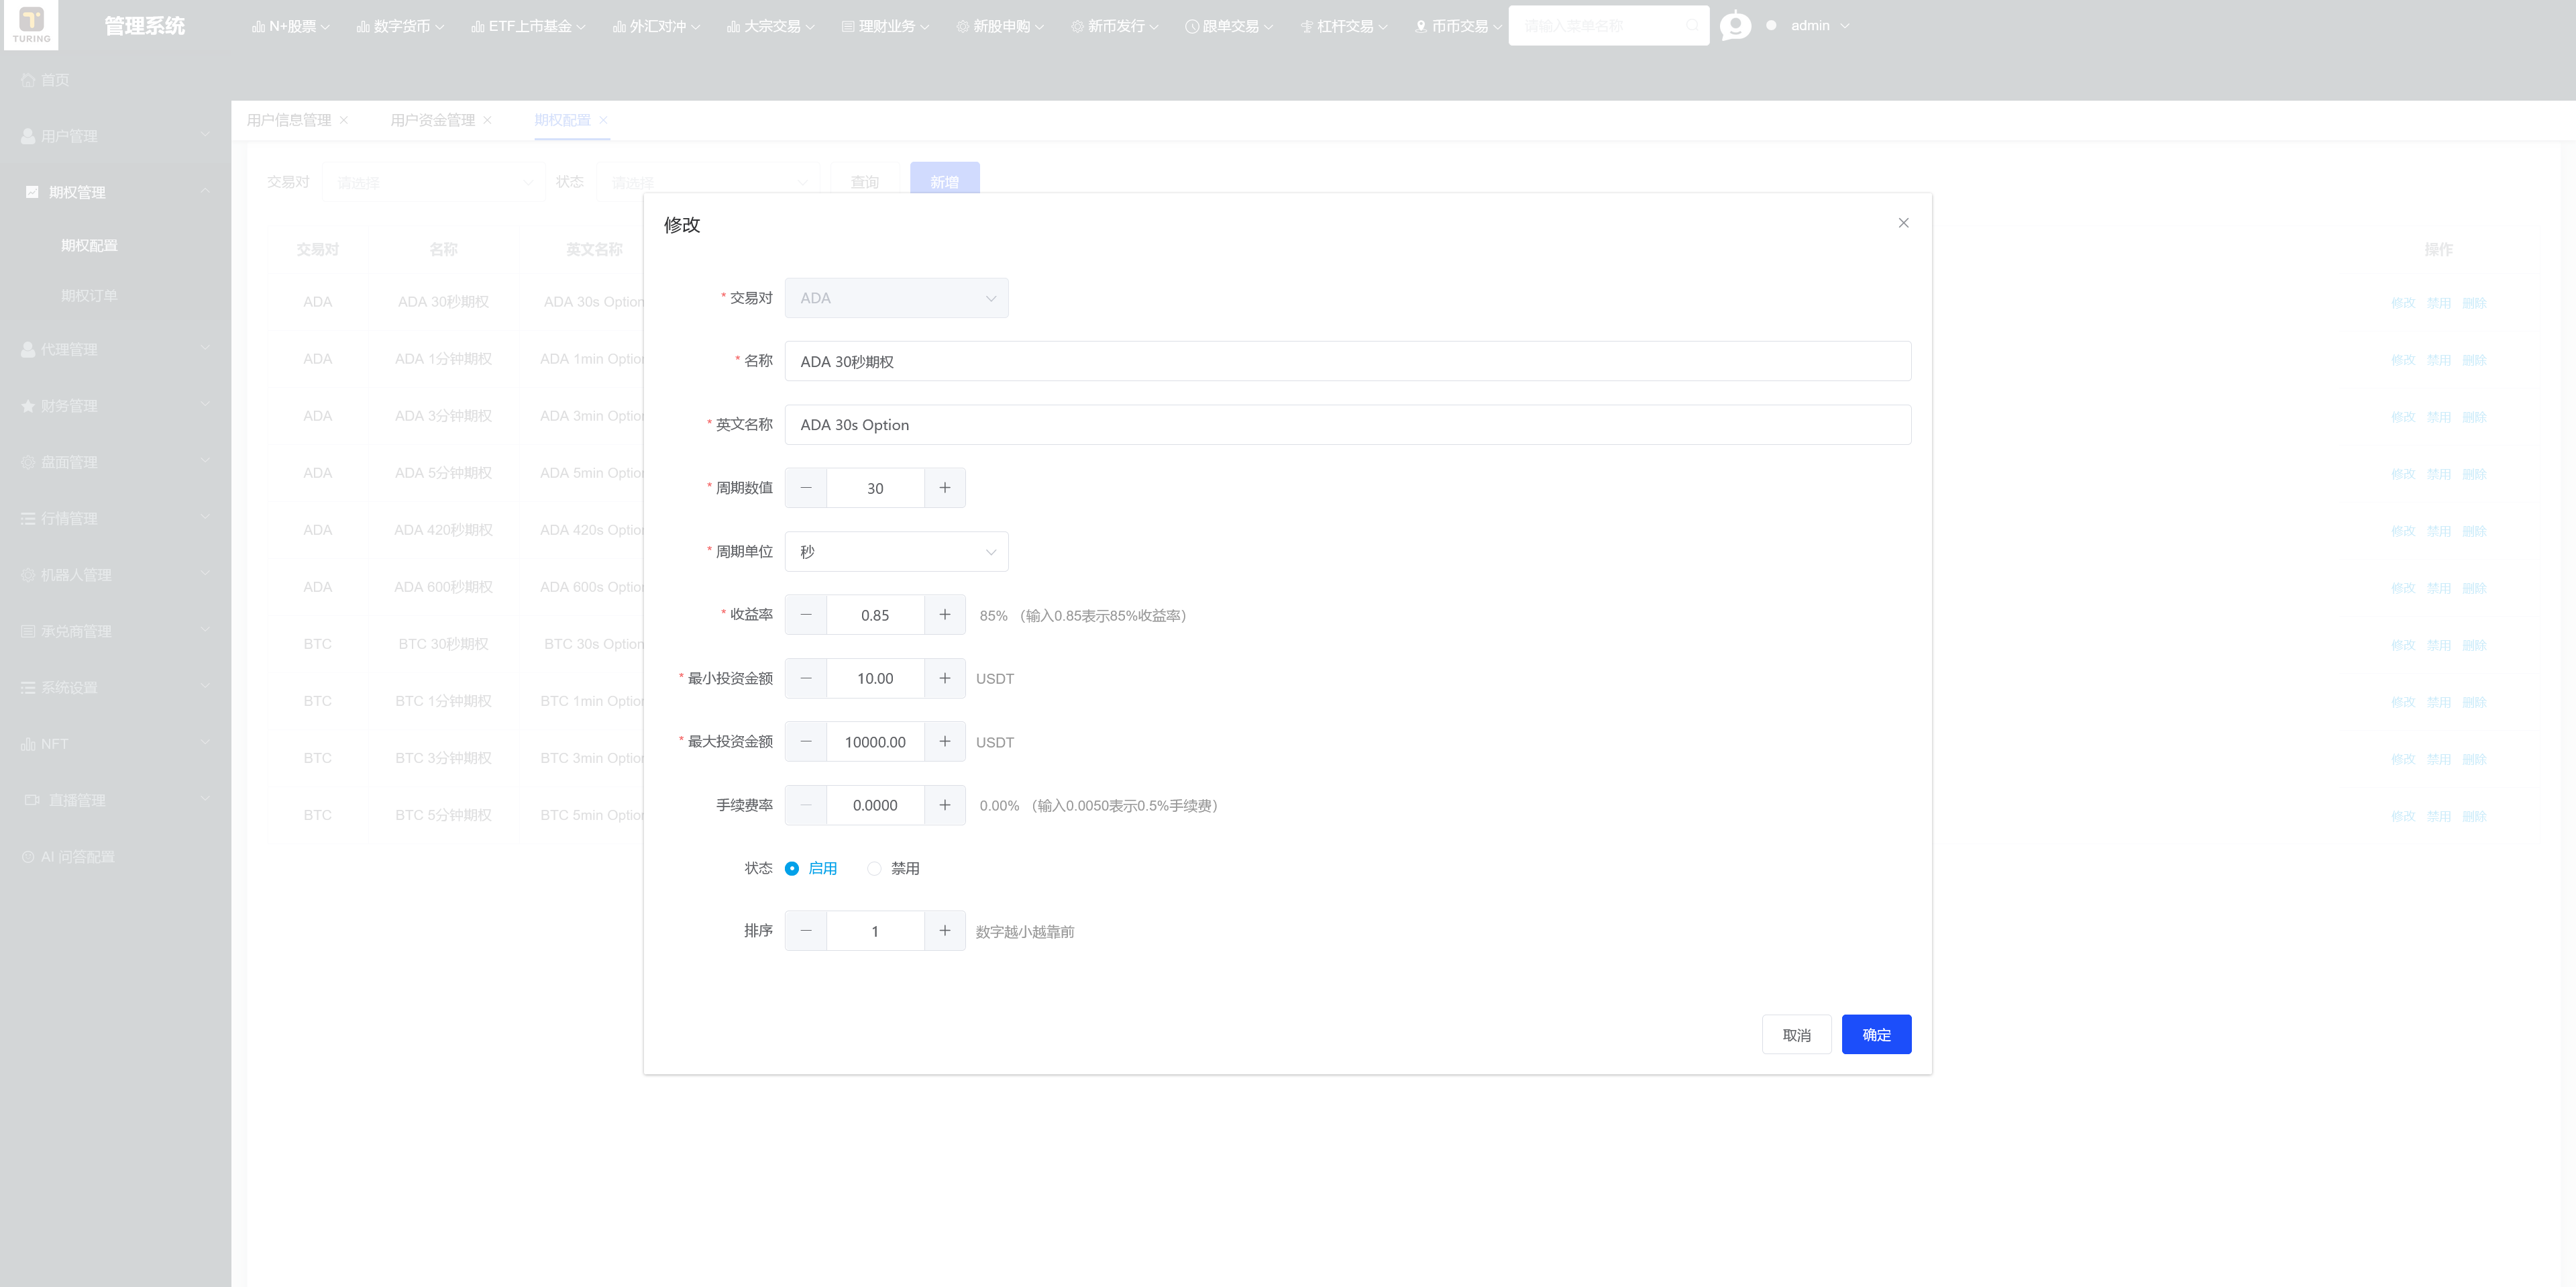Click the top menu name search box
The image size is (2576, 1287).
pos(1608,26)
